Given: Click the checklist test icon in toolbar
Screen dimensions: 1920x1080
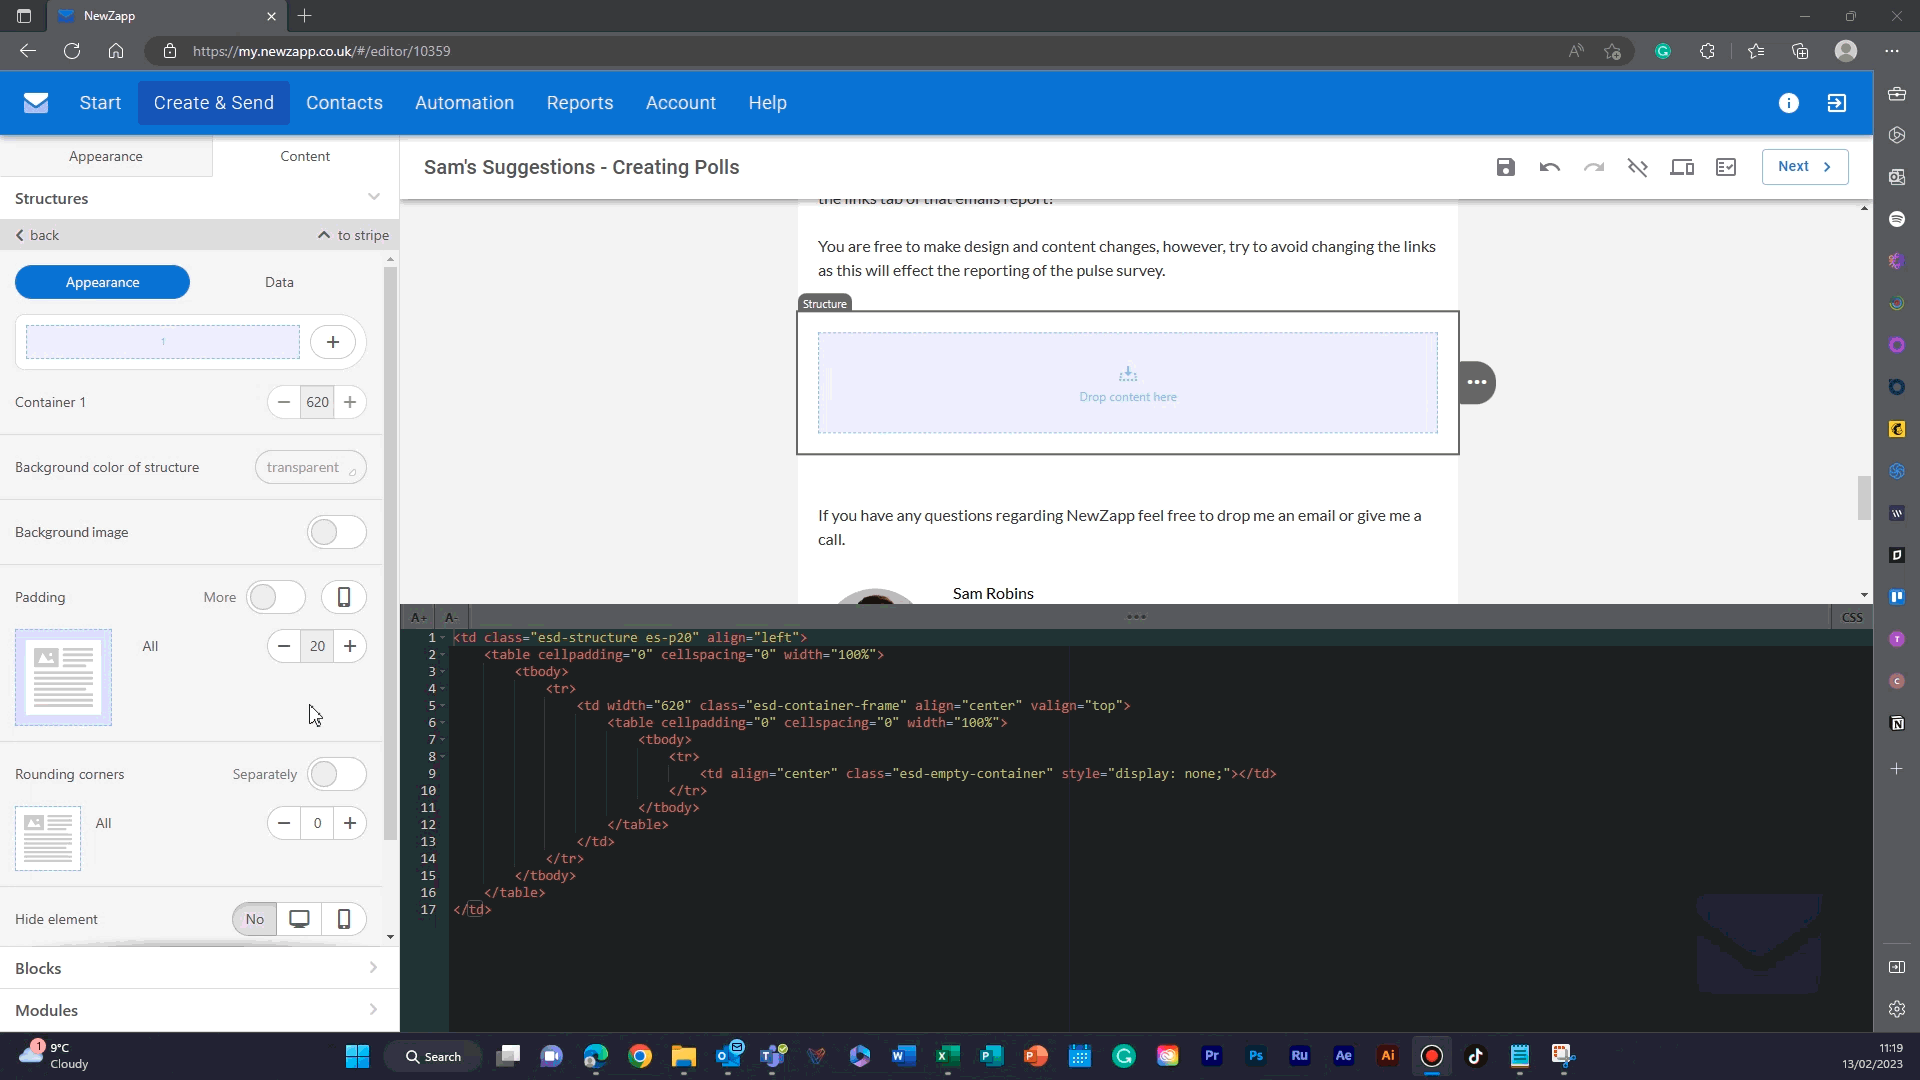Looking at the screenshot, I should point(1725,167).
